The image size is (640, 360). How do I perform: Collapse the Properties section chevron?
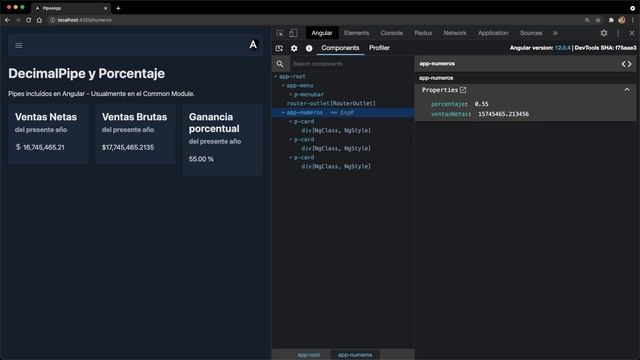click(x=627, y=90)
